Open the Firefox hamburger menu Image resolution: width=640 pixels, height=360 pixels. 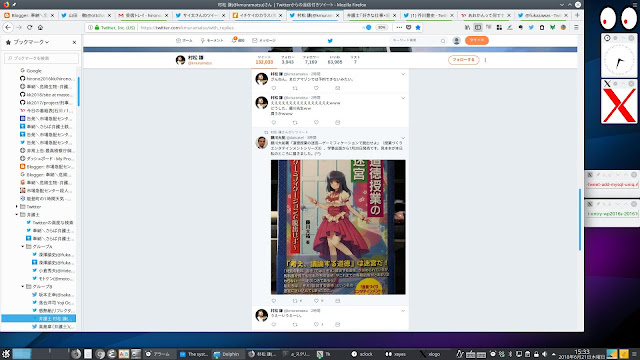[576, 27]
